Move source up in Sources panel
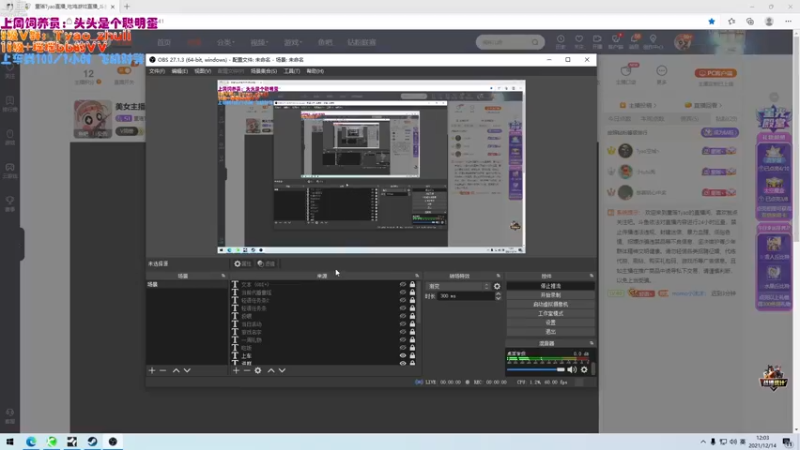 tap(271, 370)
